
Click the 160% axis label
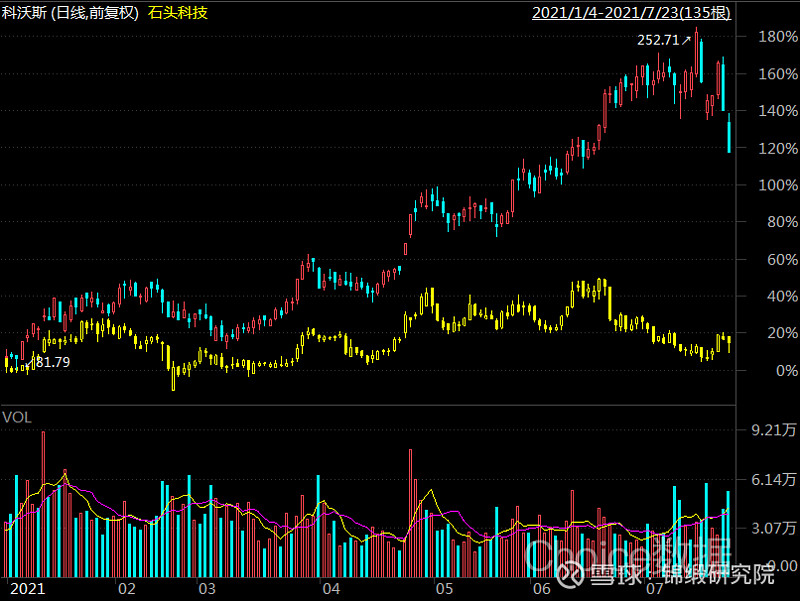tap(778, 74)
